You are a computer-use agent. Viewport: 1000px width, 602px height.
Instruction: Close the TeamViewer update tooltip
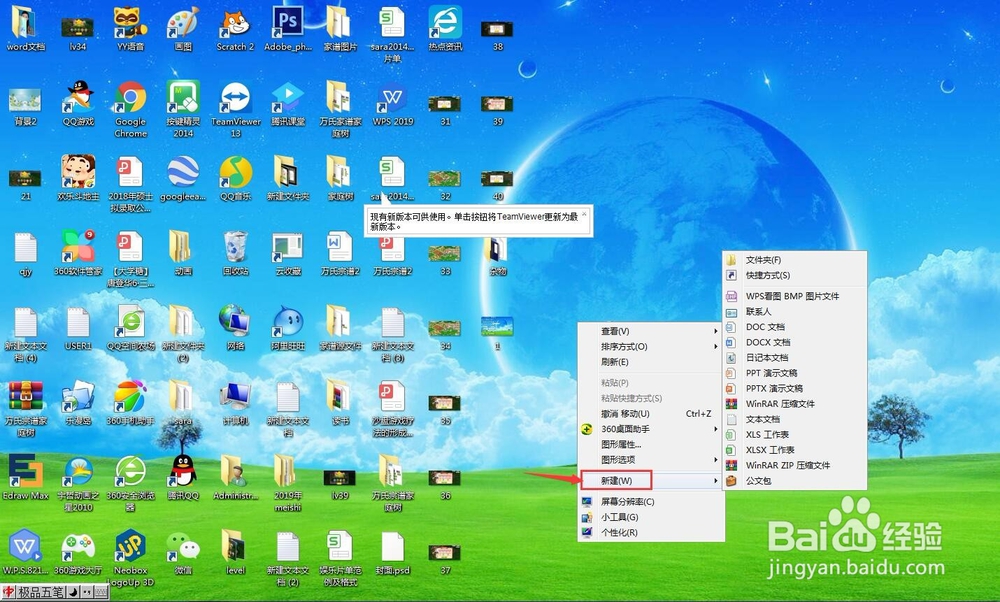point(584,214)
